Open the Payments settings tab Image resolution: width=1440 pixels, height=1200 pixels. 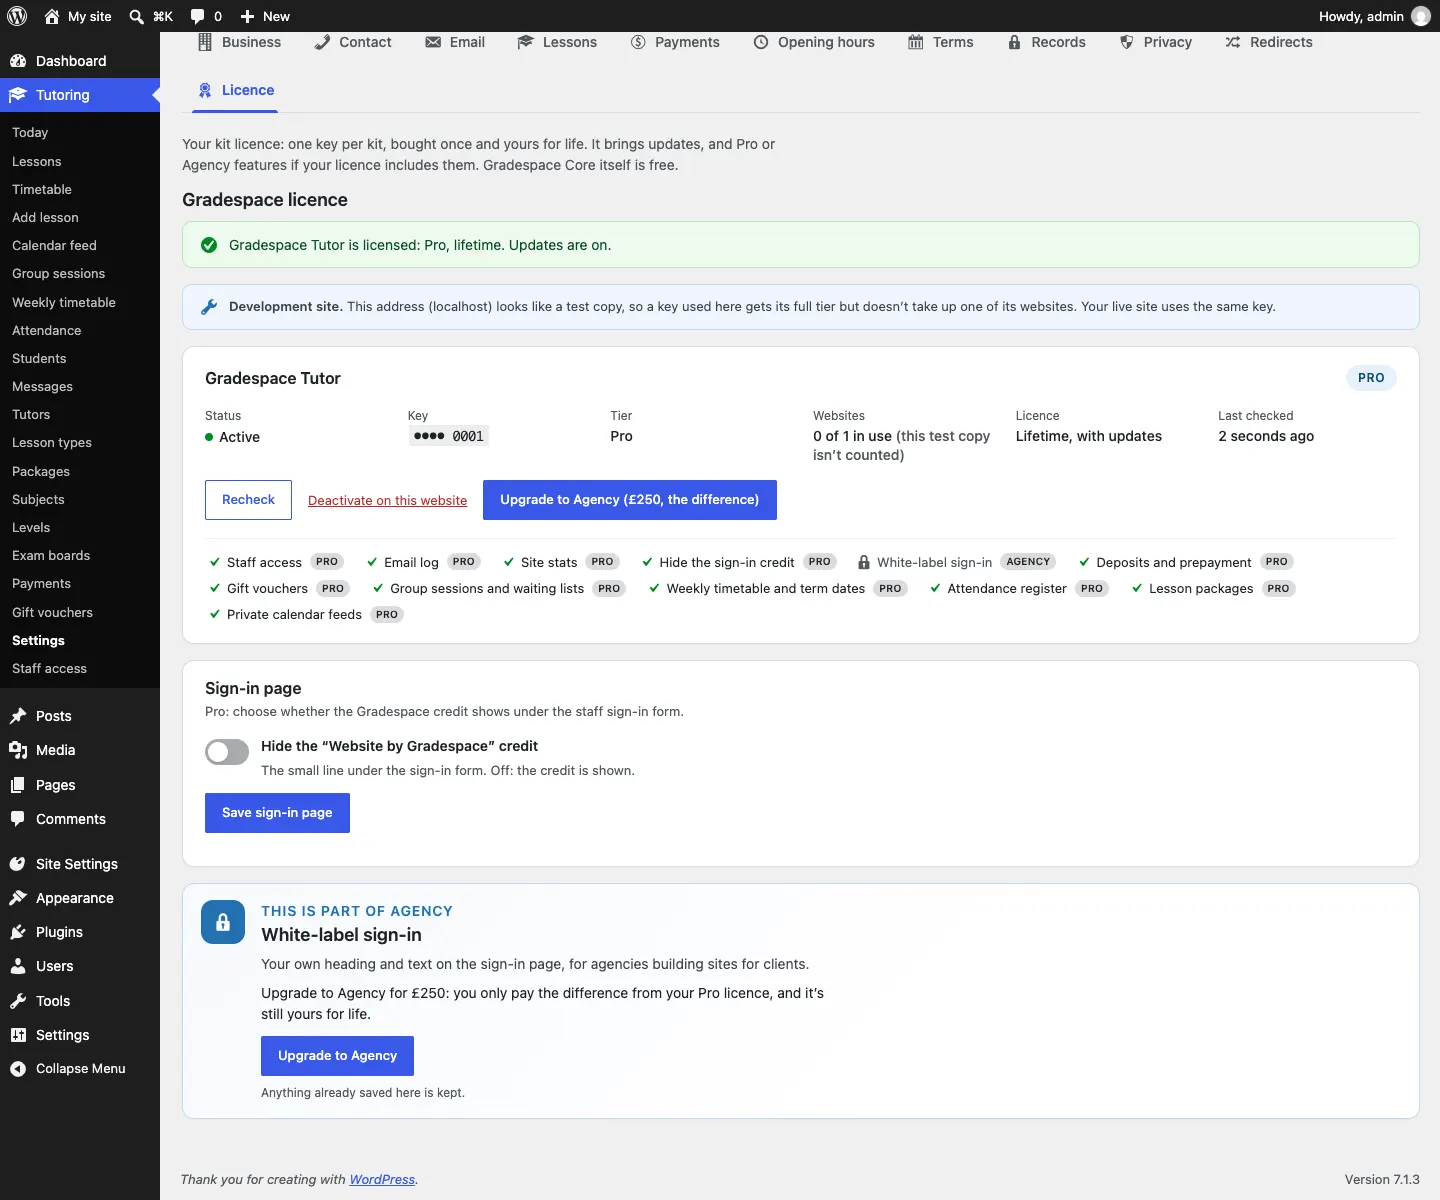pyautogui.click(x=675, y=42)
